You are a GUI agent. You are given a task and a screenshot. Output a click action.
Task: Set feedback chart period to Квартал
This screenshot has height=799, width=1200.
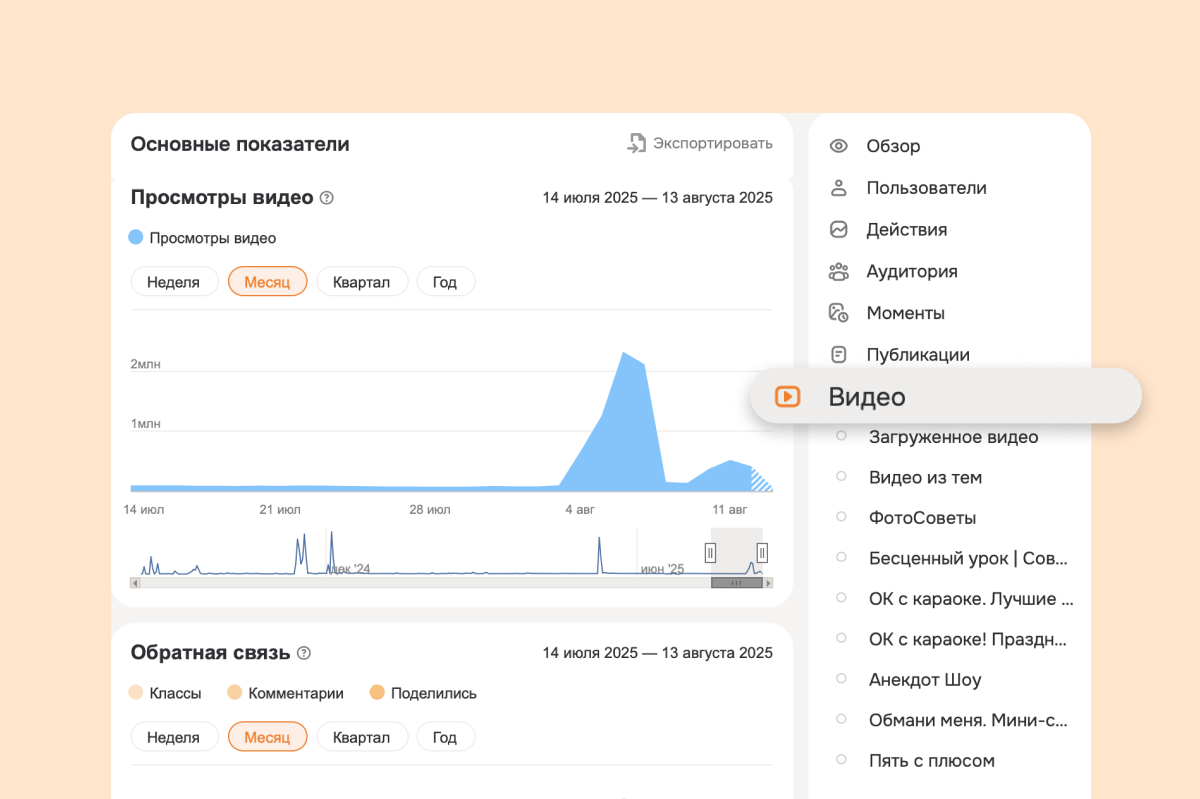click(x=362, y=737)
